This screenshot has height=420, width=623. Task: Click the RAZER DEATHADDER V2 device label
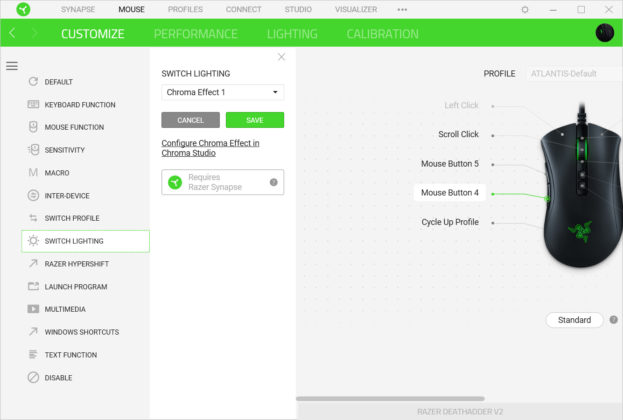click(460, 412)
